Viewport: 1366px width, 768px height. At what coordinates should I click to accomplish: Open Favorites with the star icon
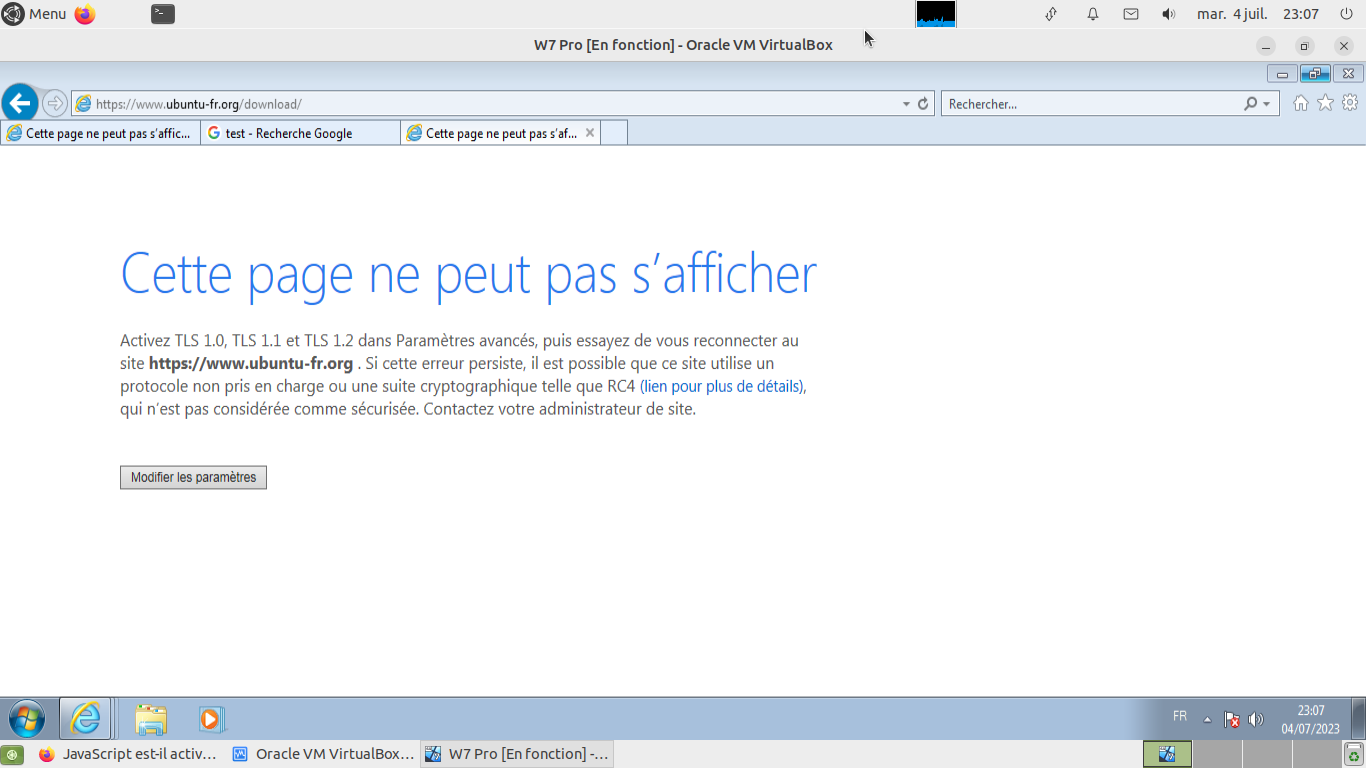(1325, 103)
